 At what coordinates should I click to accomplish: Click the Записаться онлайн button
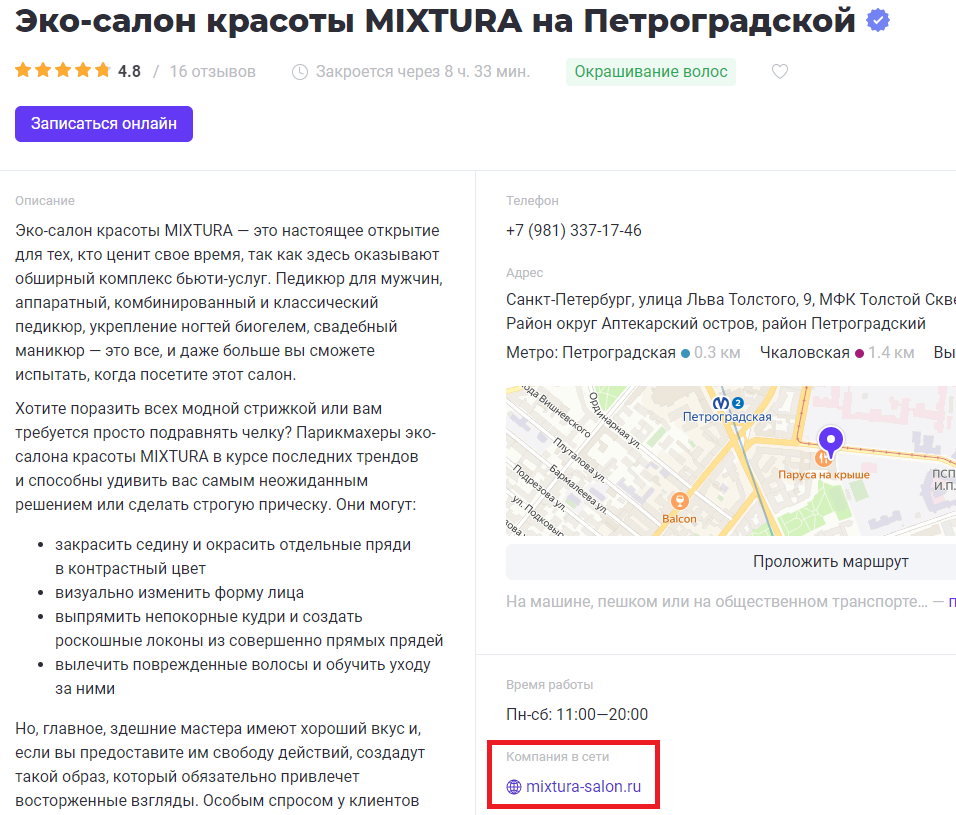pos(103,123)
